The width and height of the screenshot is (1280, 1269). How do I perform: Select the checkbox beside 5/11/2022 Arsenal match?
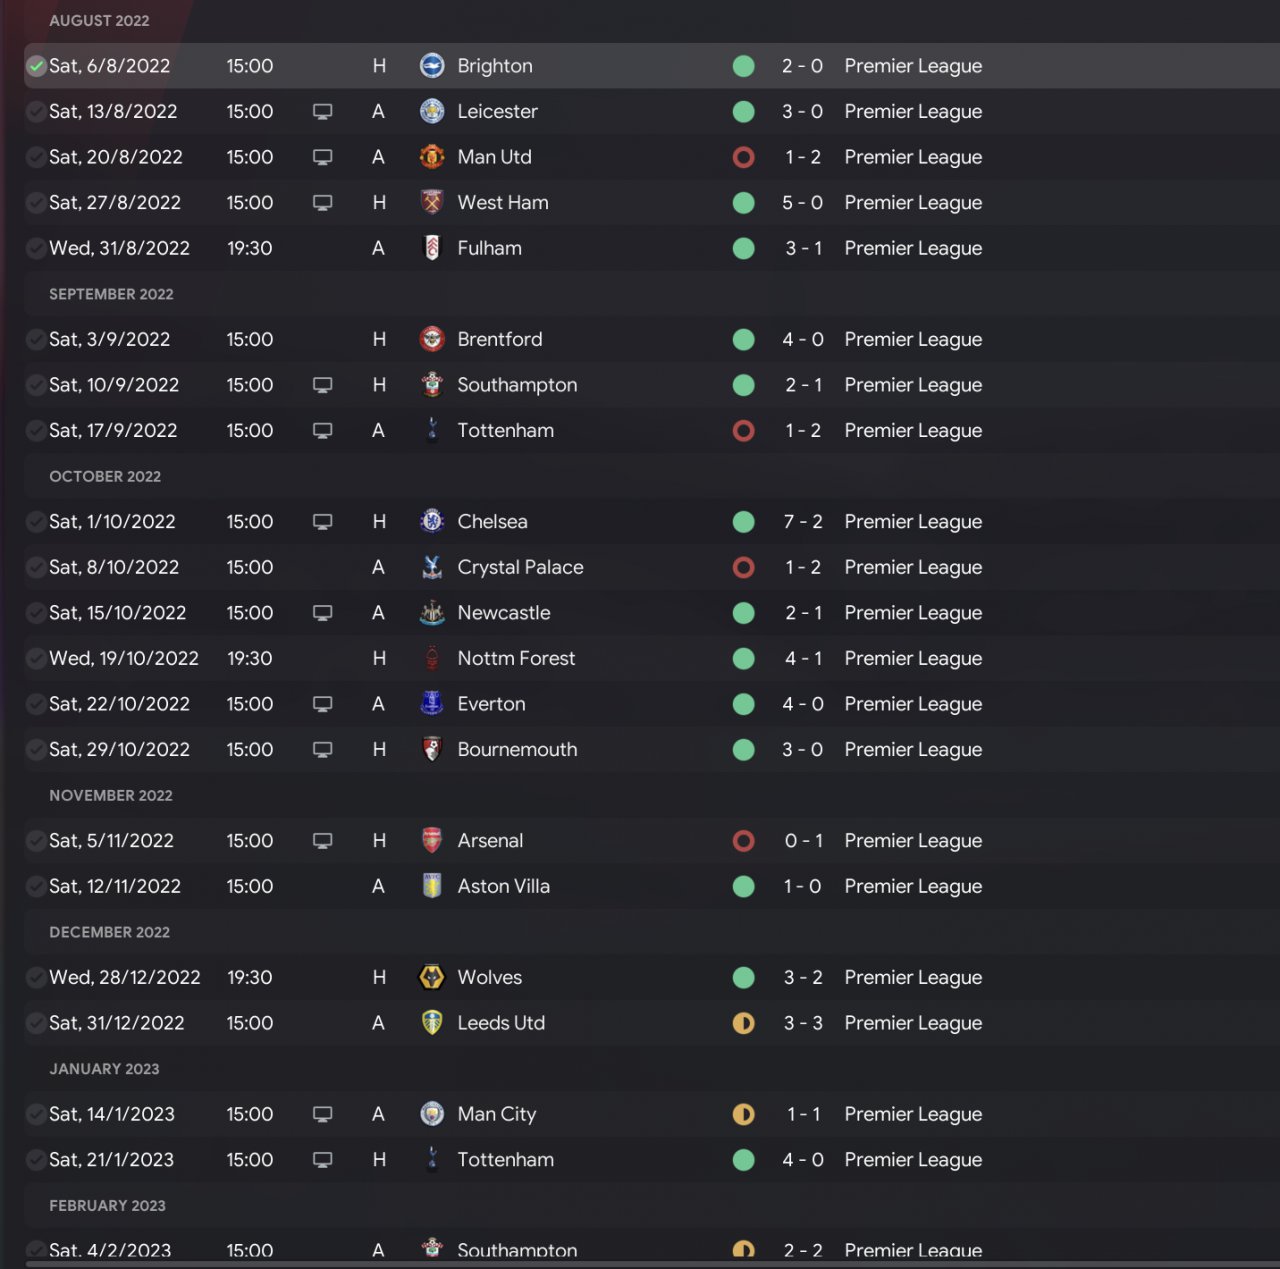click(37, 841)
